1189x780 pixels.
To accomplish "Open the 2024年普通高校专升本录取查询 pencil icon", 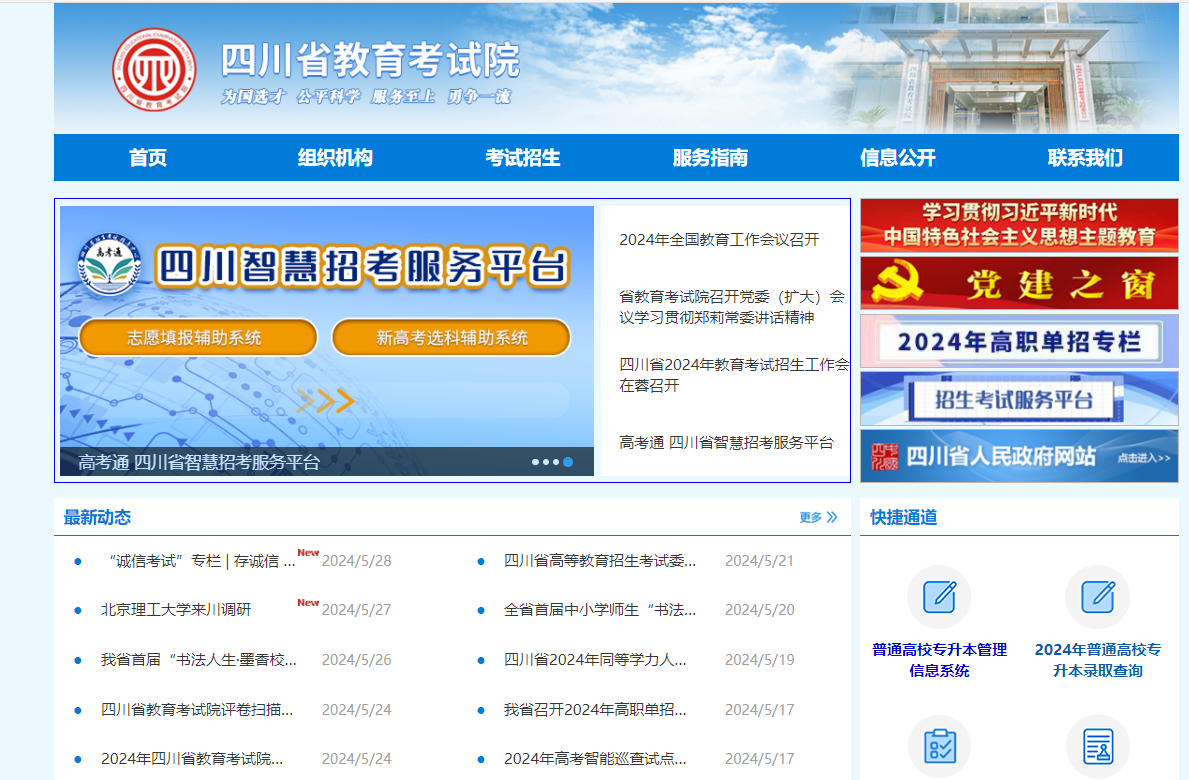I will pos(1097,597).
